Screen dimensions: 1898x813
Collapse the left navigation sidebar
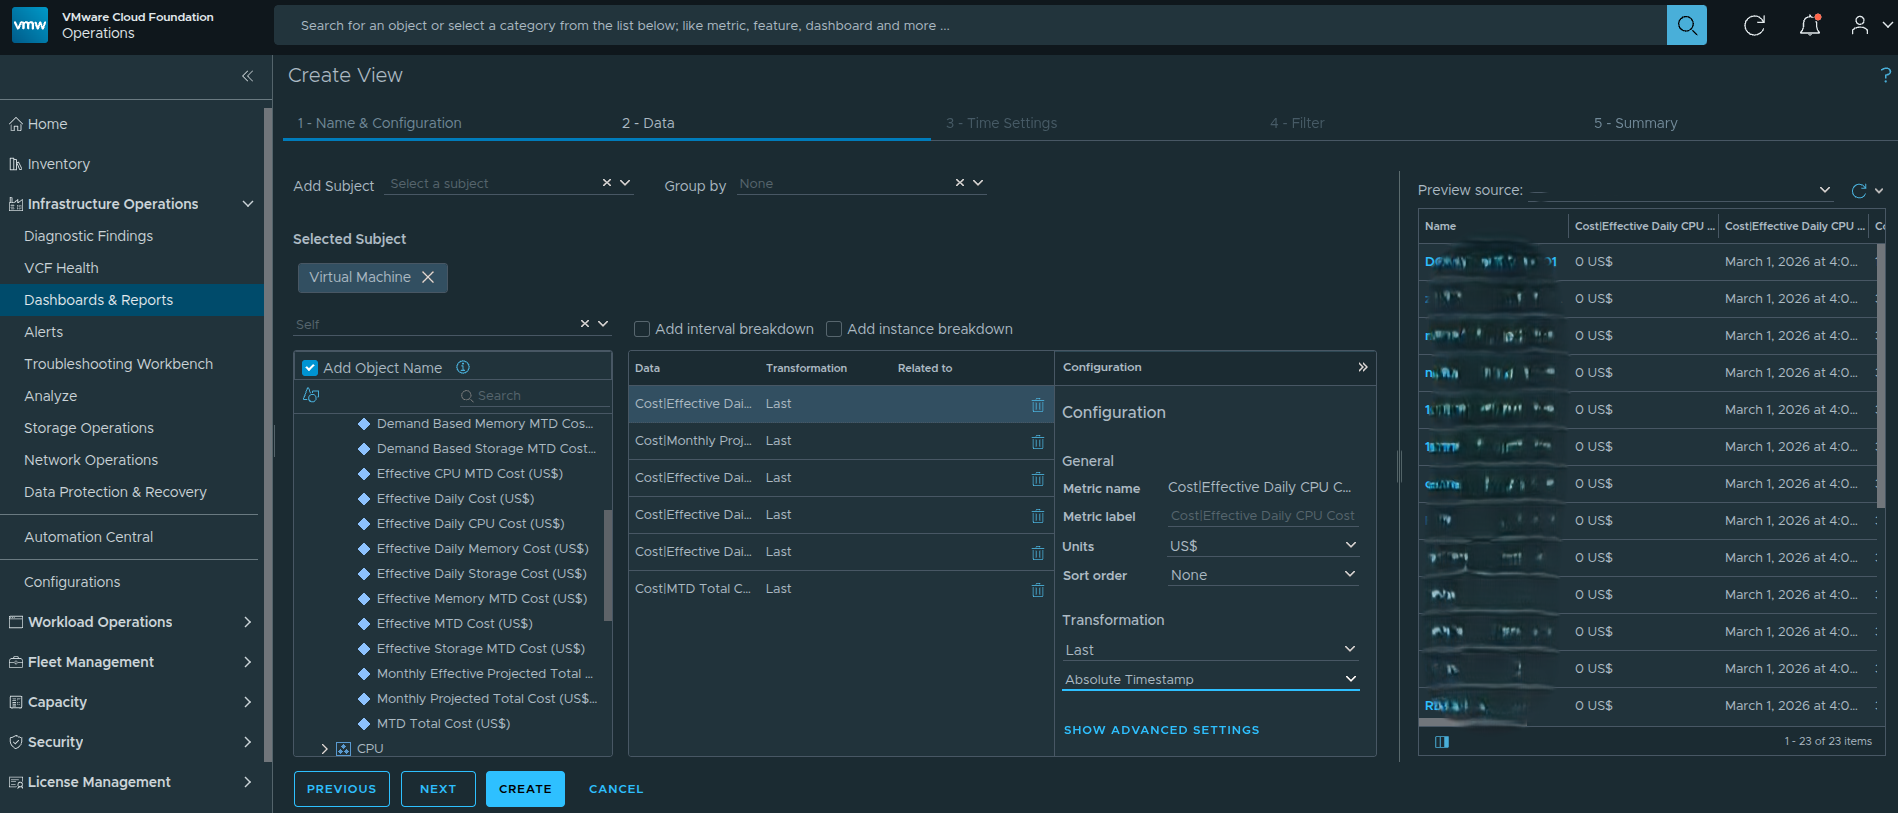point(247,76)
